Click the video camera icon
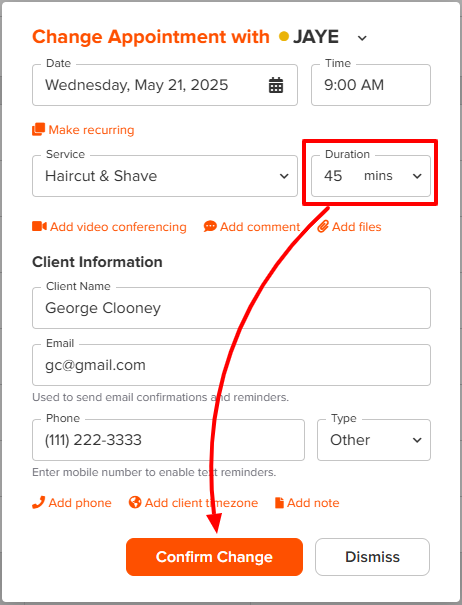 tap(39, 226)
